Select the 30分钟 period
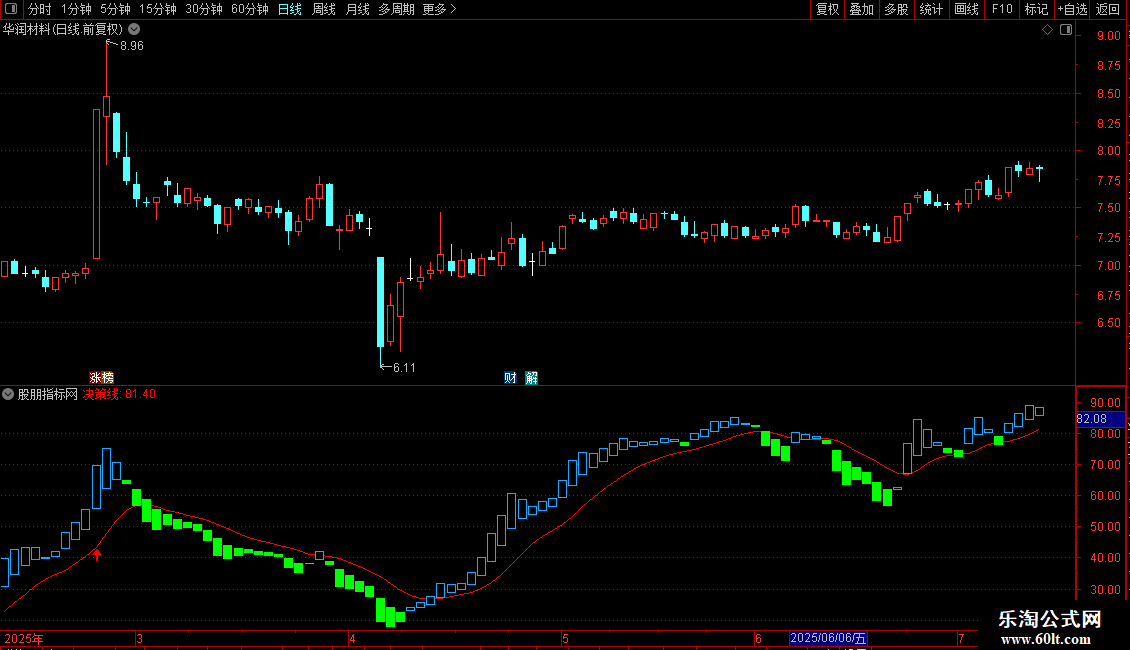This screenshot has width=1130, height=650. click(x=204, y=9)
